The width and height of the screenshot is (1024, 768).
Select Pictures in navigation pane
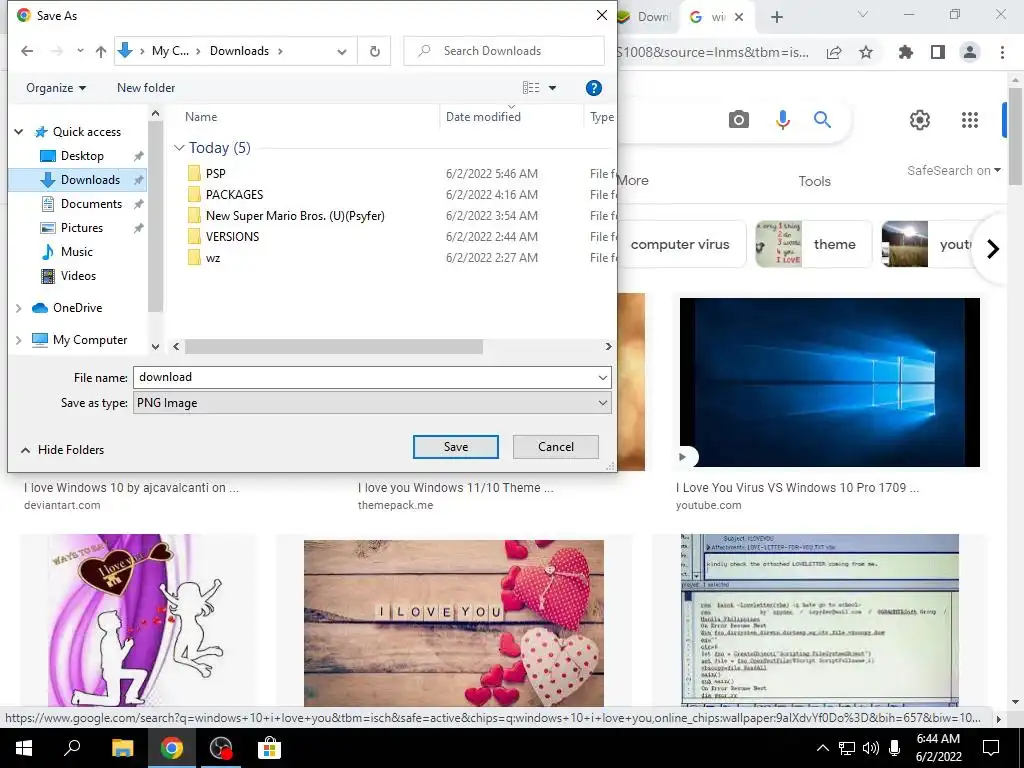coord(82,228)
